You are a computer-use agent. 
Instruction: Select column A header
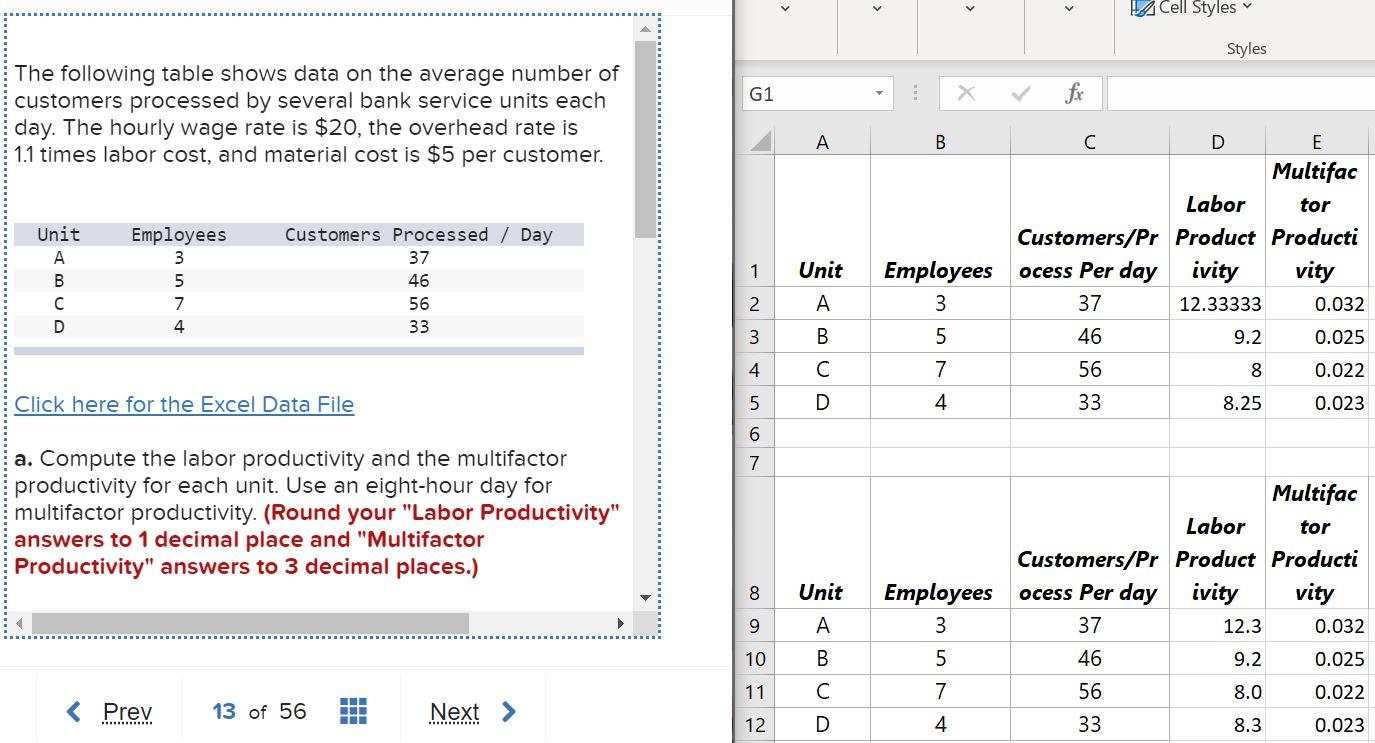point(822,142)
